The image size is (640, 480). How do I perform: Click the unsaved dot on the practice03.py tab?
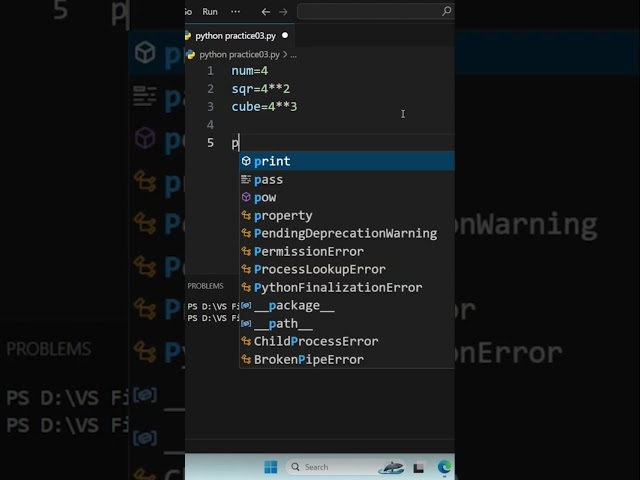(285, 36)
